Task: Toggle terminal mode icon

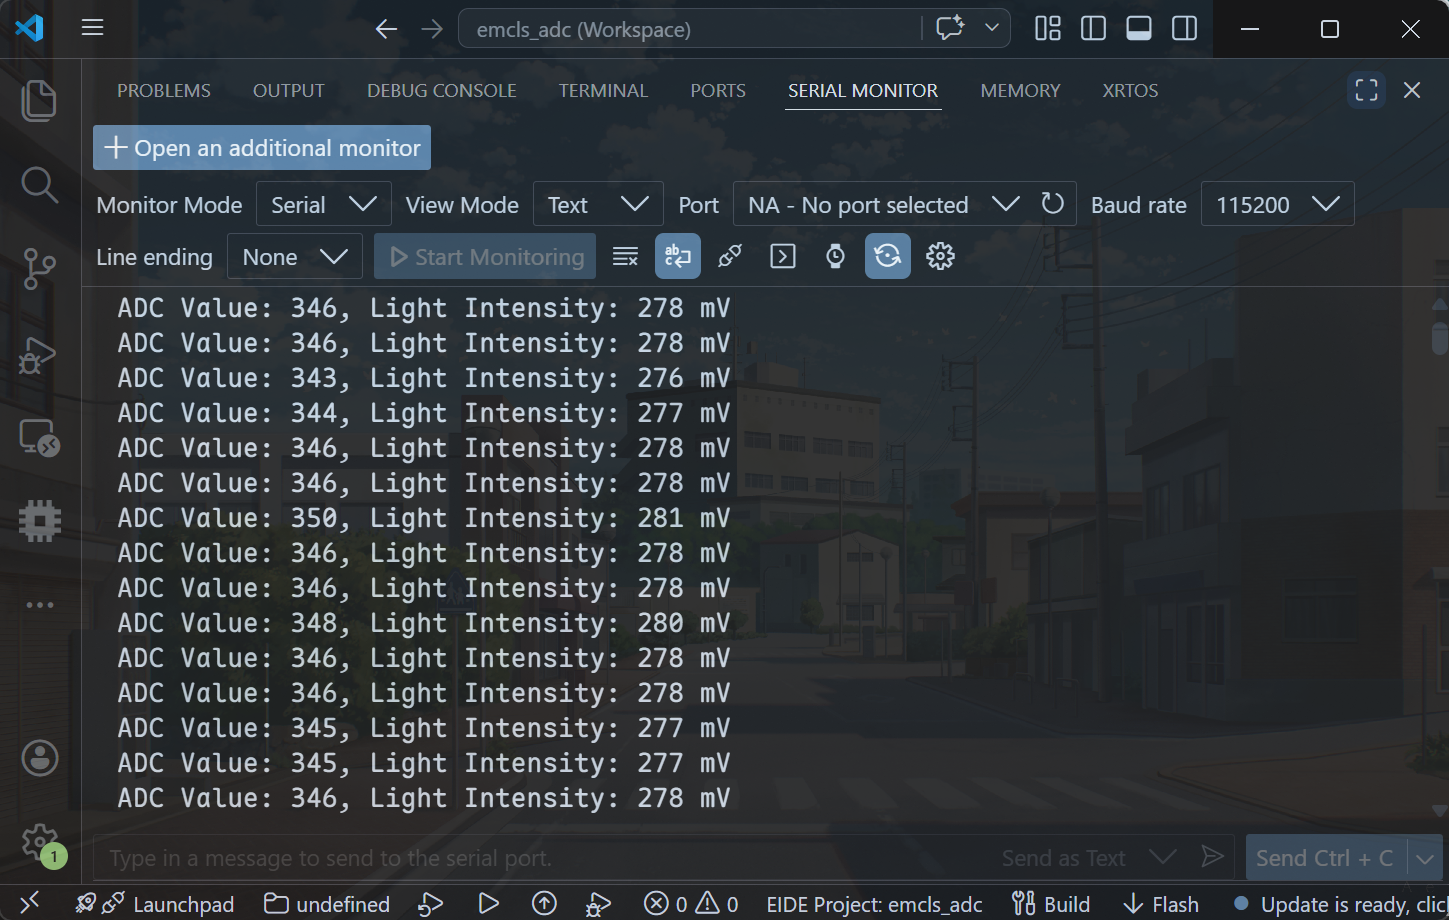Action: click(783, 257)
